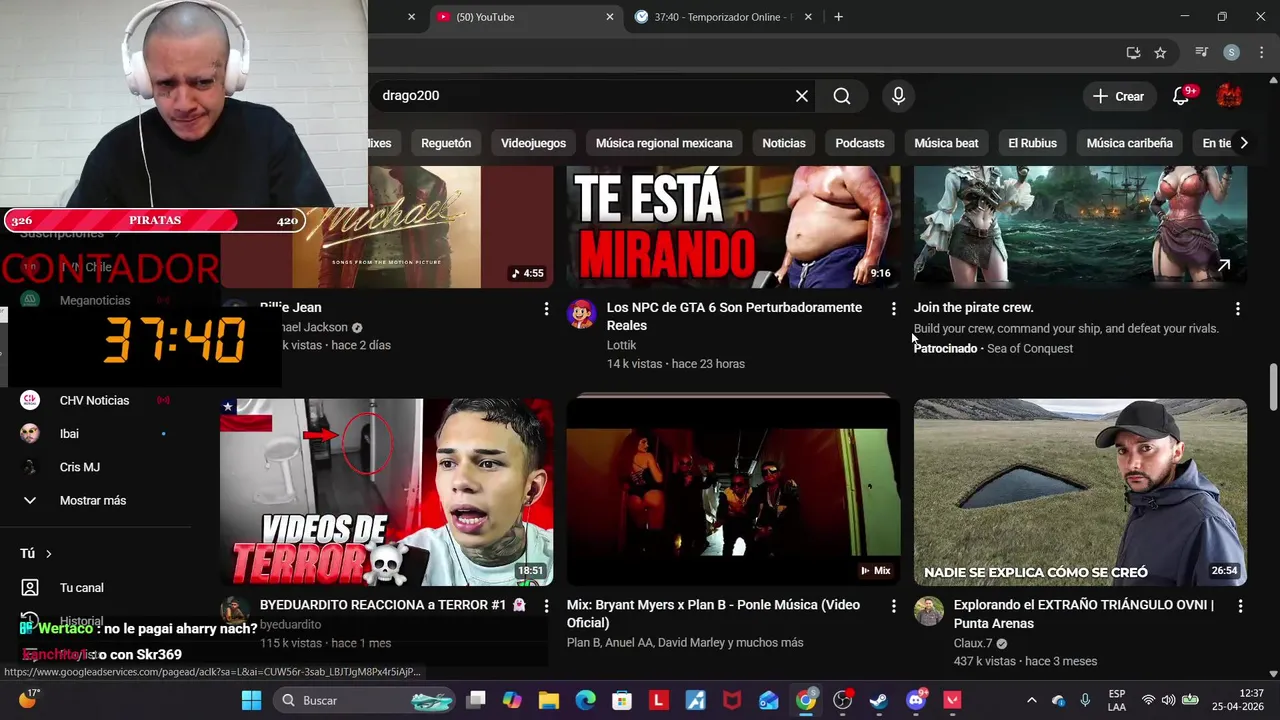This screenshot has height=720, width=1280.
Task: Open Chrome profile S avatar
Action: [x=1231, y=53]
